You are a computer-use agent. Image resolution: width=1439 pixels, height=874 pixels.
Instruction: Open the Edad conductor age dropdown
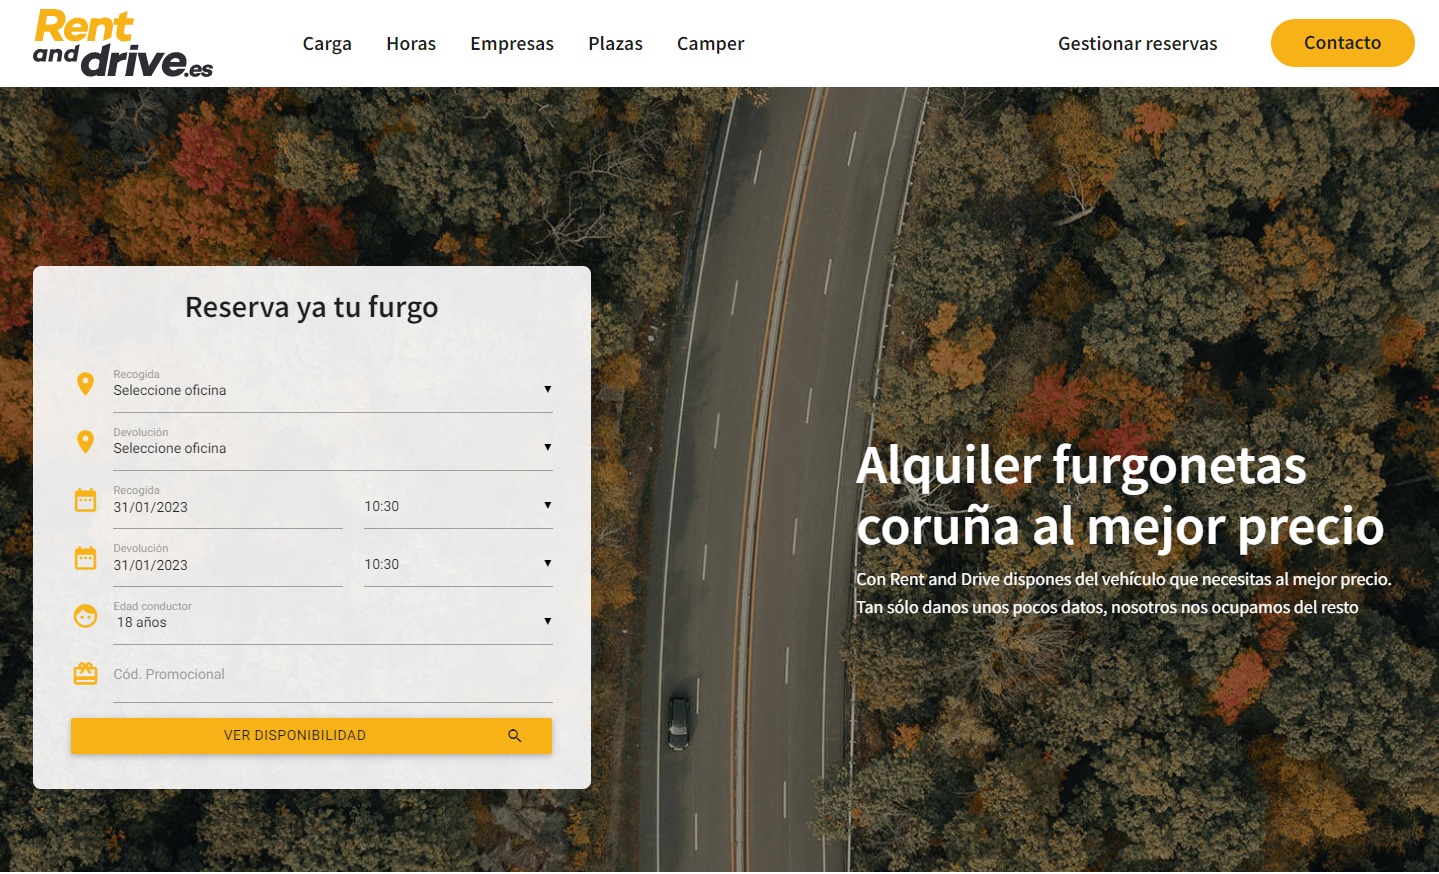(332, 622)
